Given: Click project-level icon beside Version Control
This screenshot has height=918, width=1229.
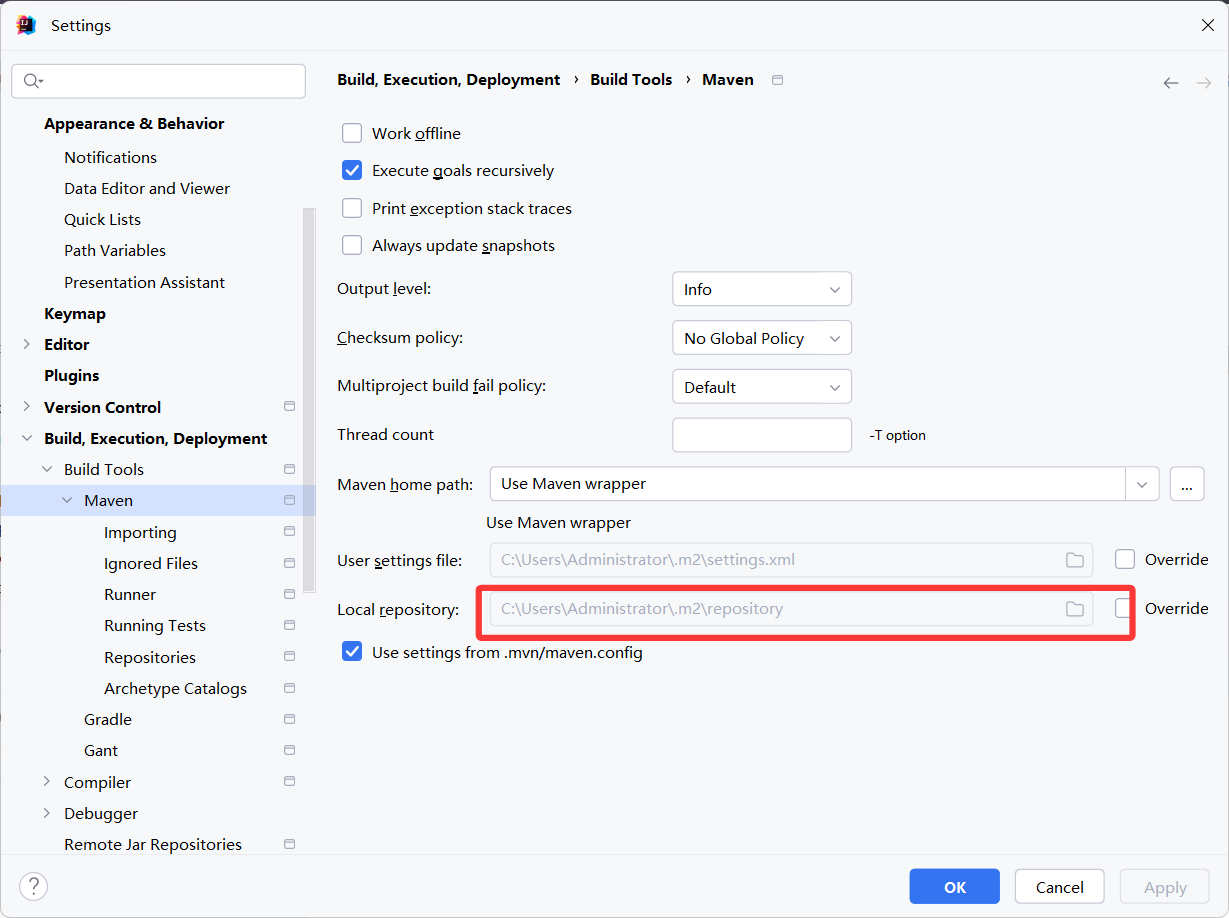Looking at the screenshot, I should pos(290,407).
